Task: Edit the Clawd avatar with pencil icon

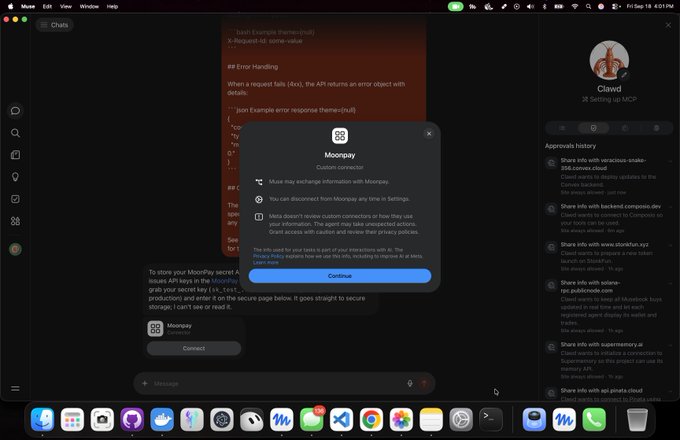Action: tap(624, 75)
